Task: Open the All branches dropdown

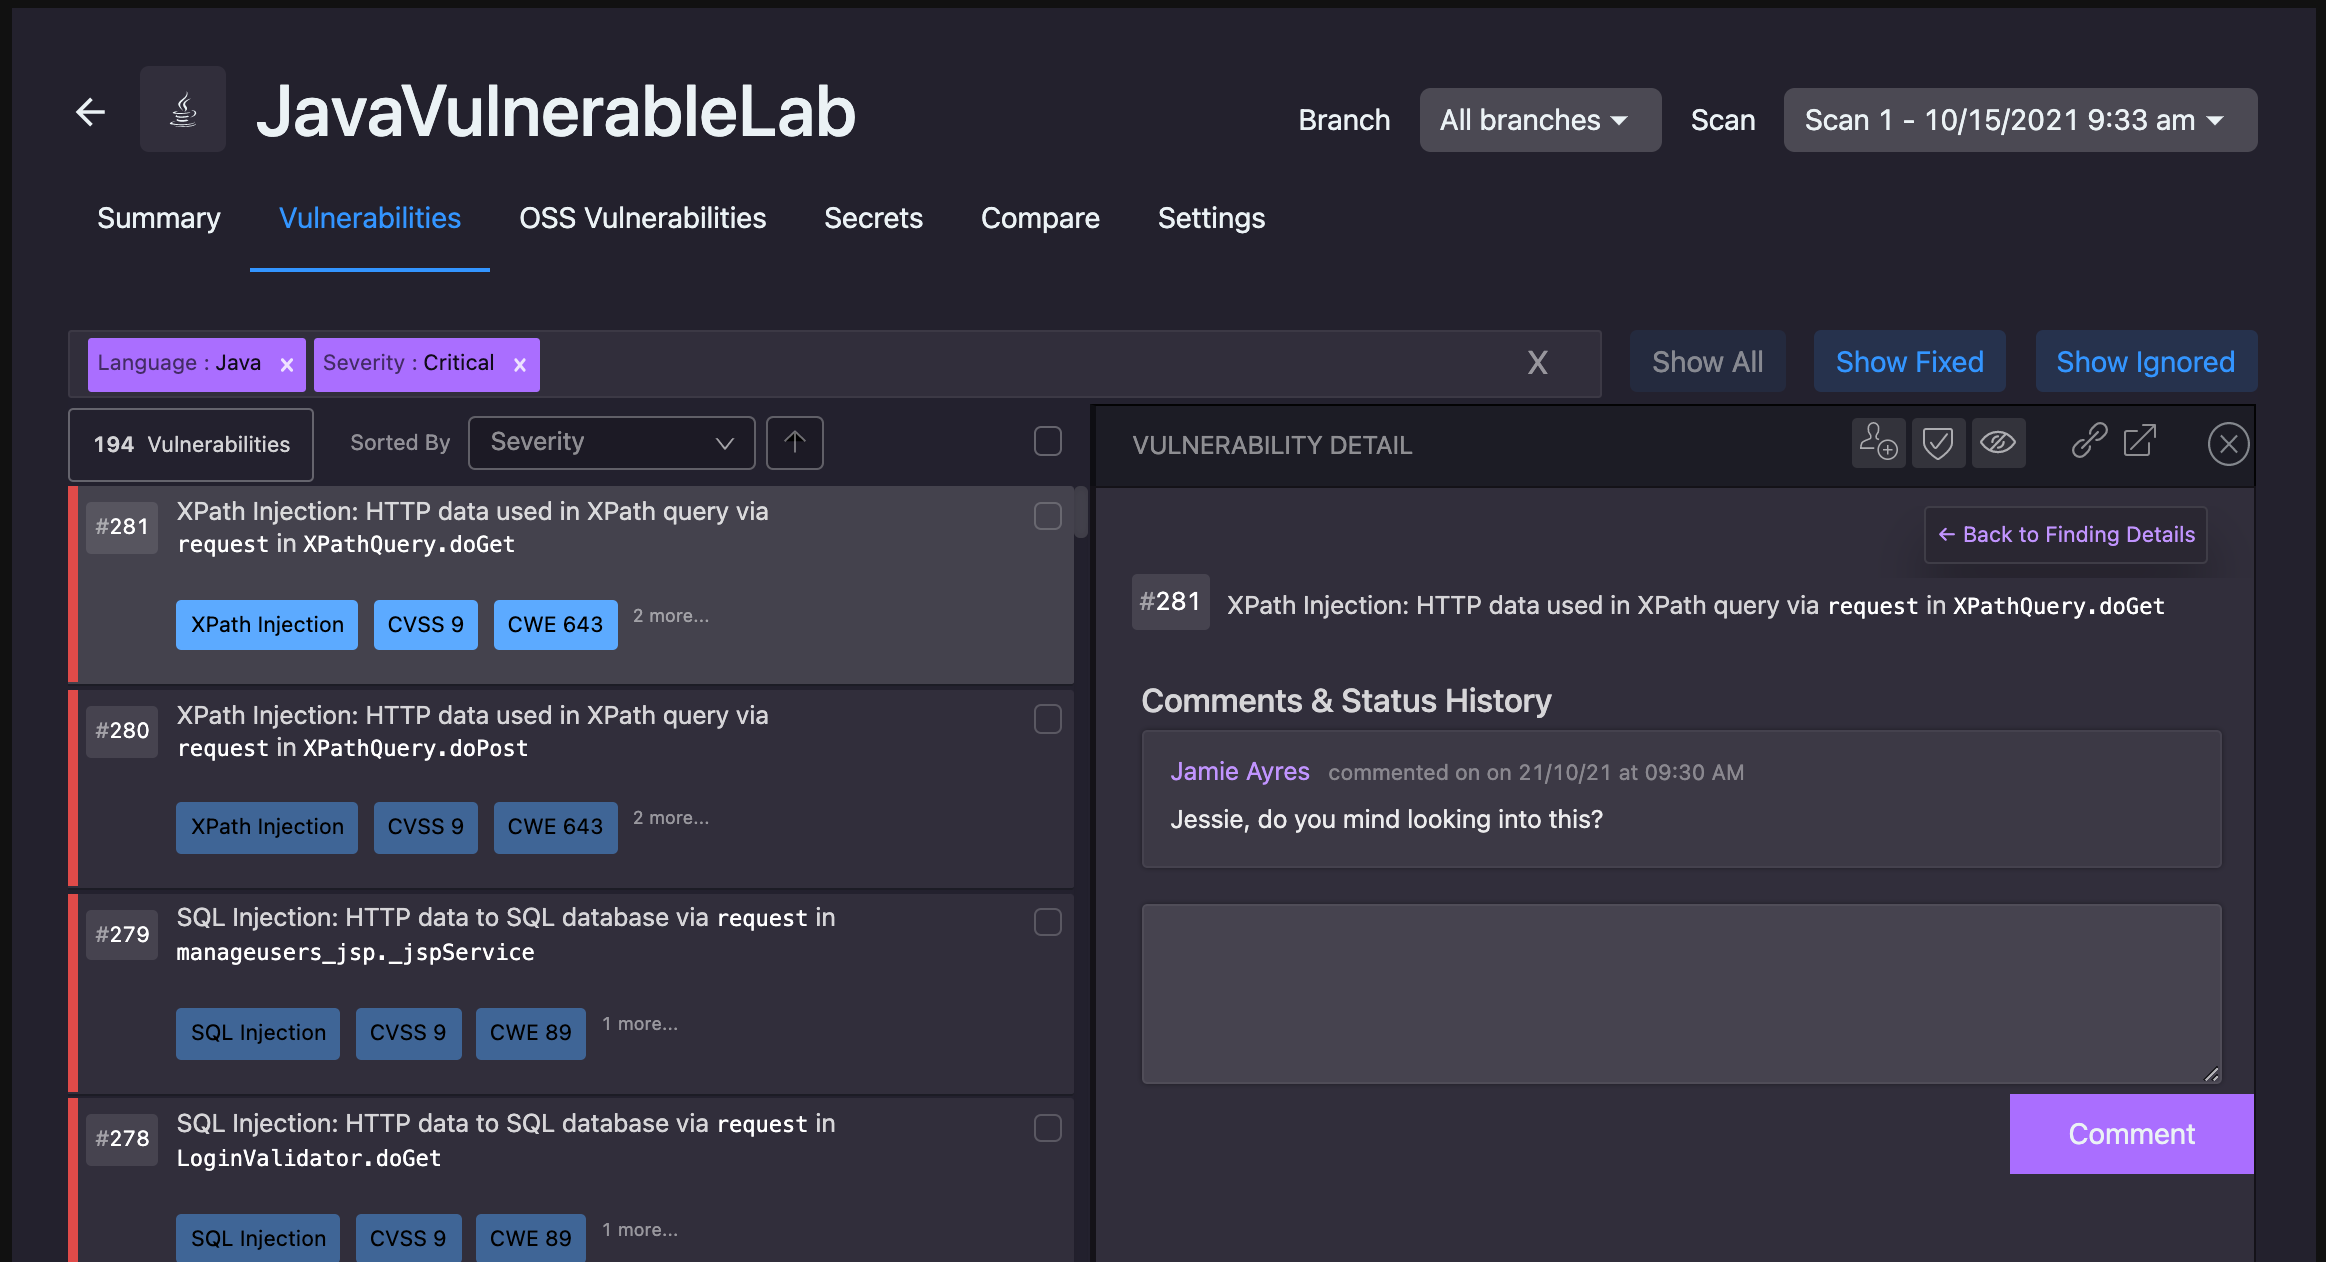Action: 1540,120
